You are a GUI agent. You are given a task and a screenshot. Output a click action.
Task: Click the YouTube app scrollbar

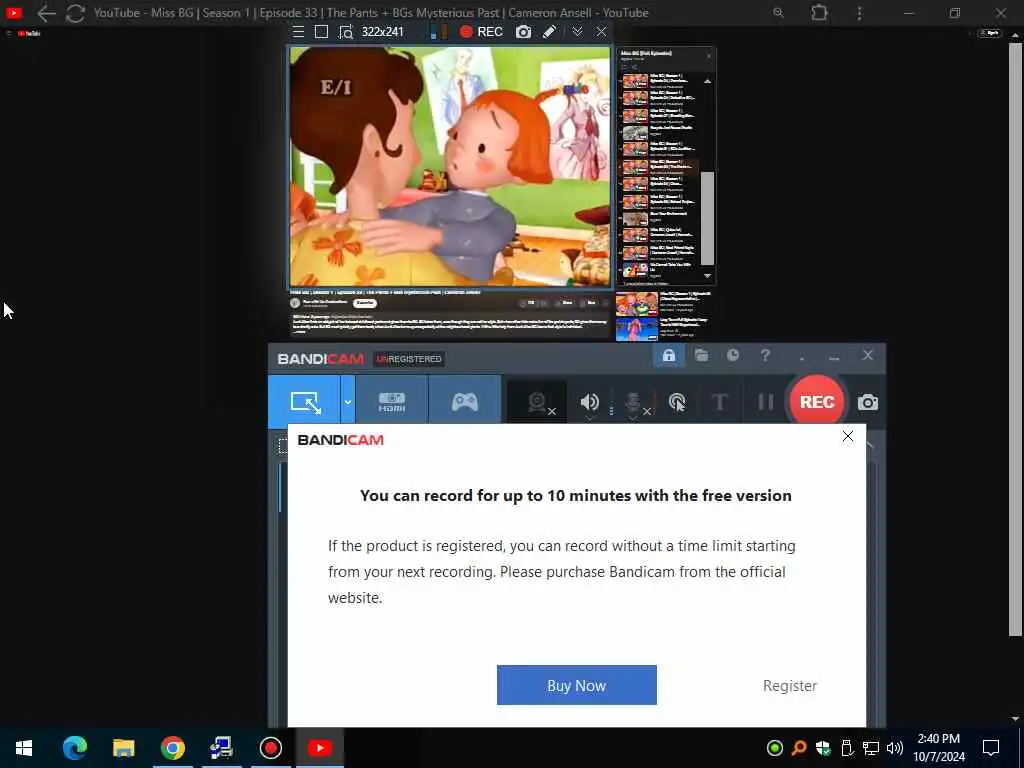(1015, 340)
